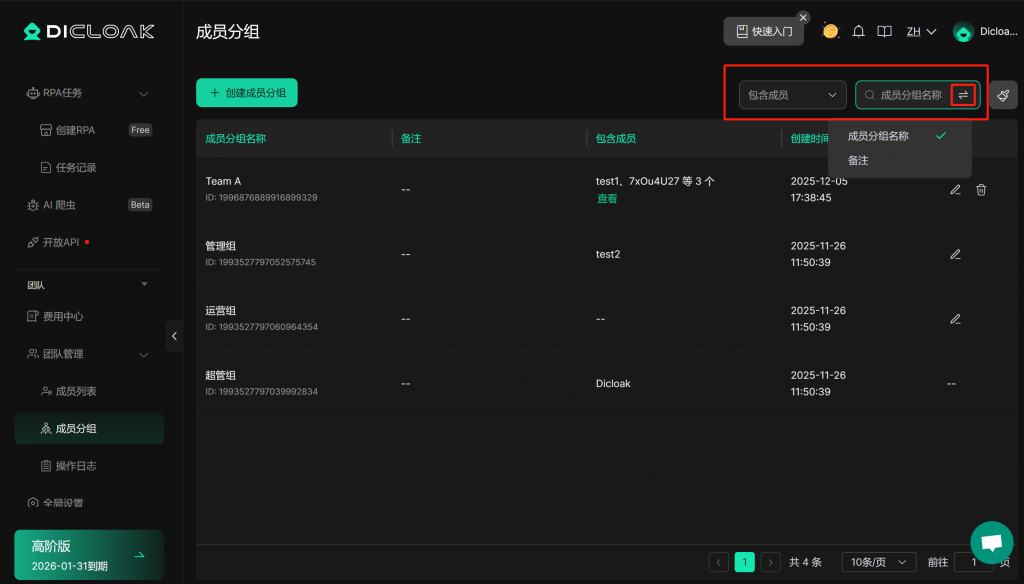Open the documentation book icon
This screenshot has height=584, width=1024.
coord(884,32)
